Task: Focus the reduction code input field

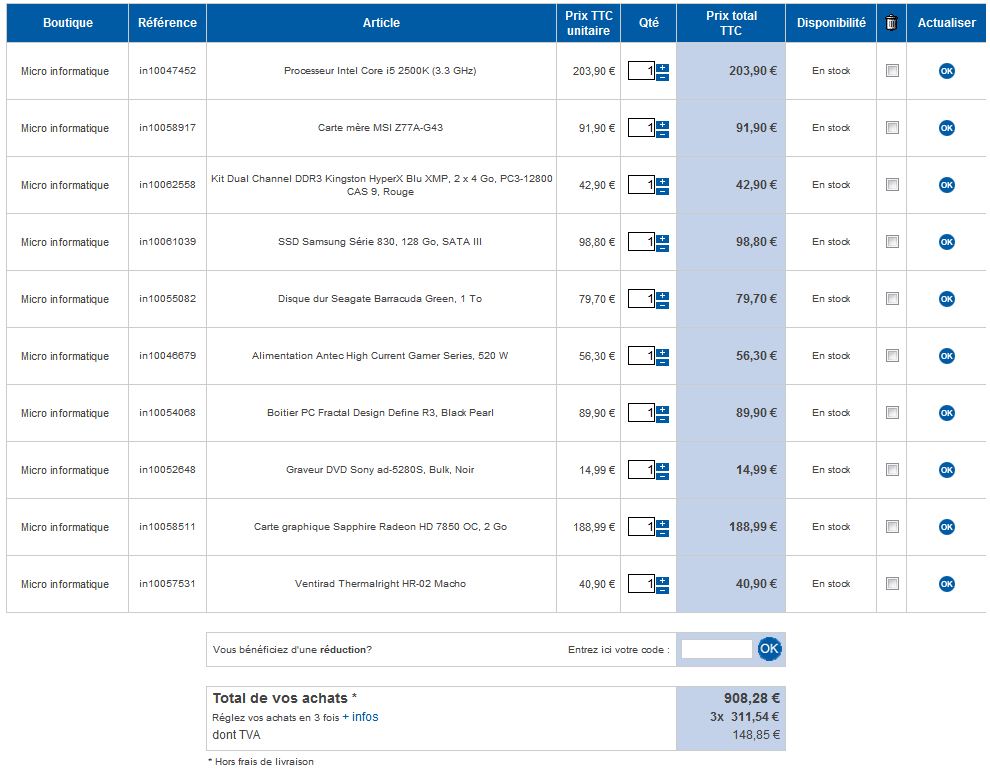Action: pyautogui.click(x=717, y=649)
